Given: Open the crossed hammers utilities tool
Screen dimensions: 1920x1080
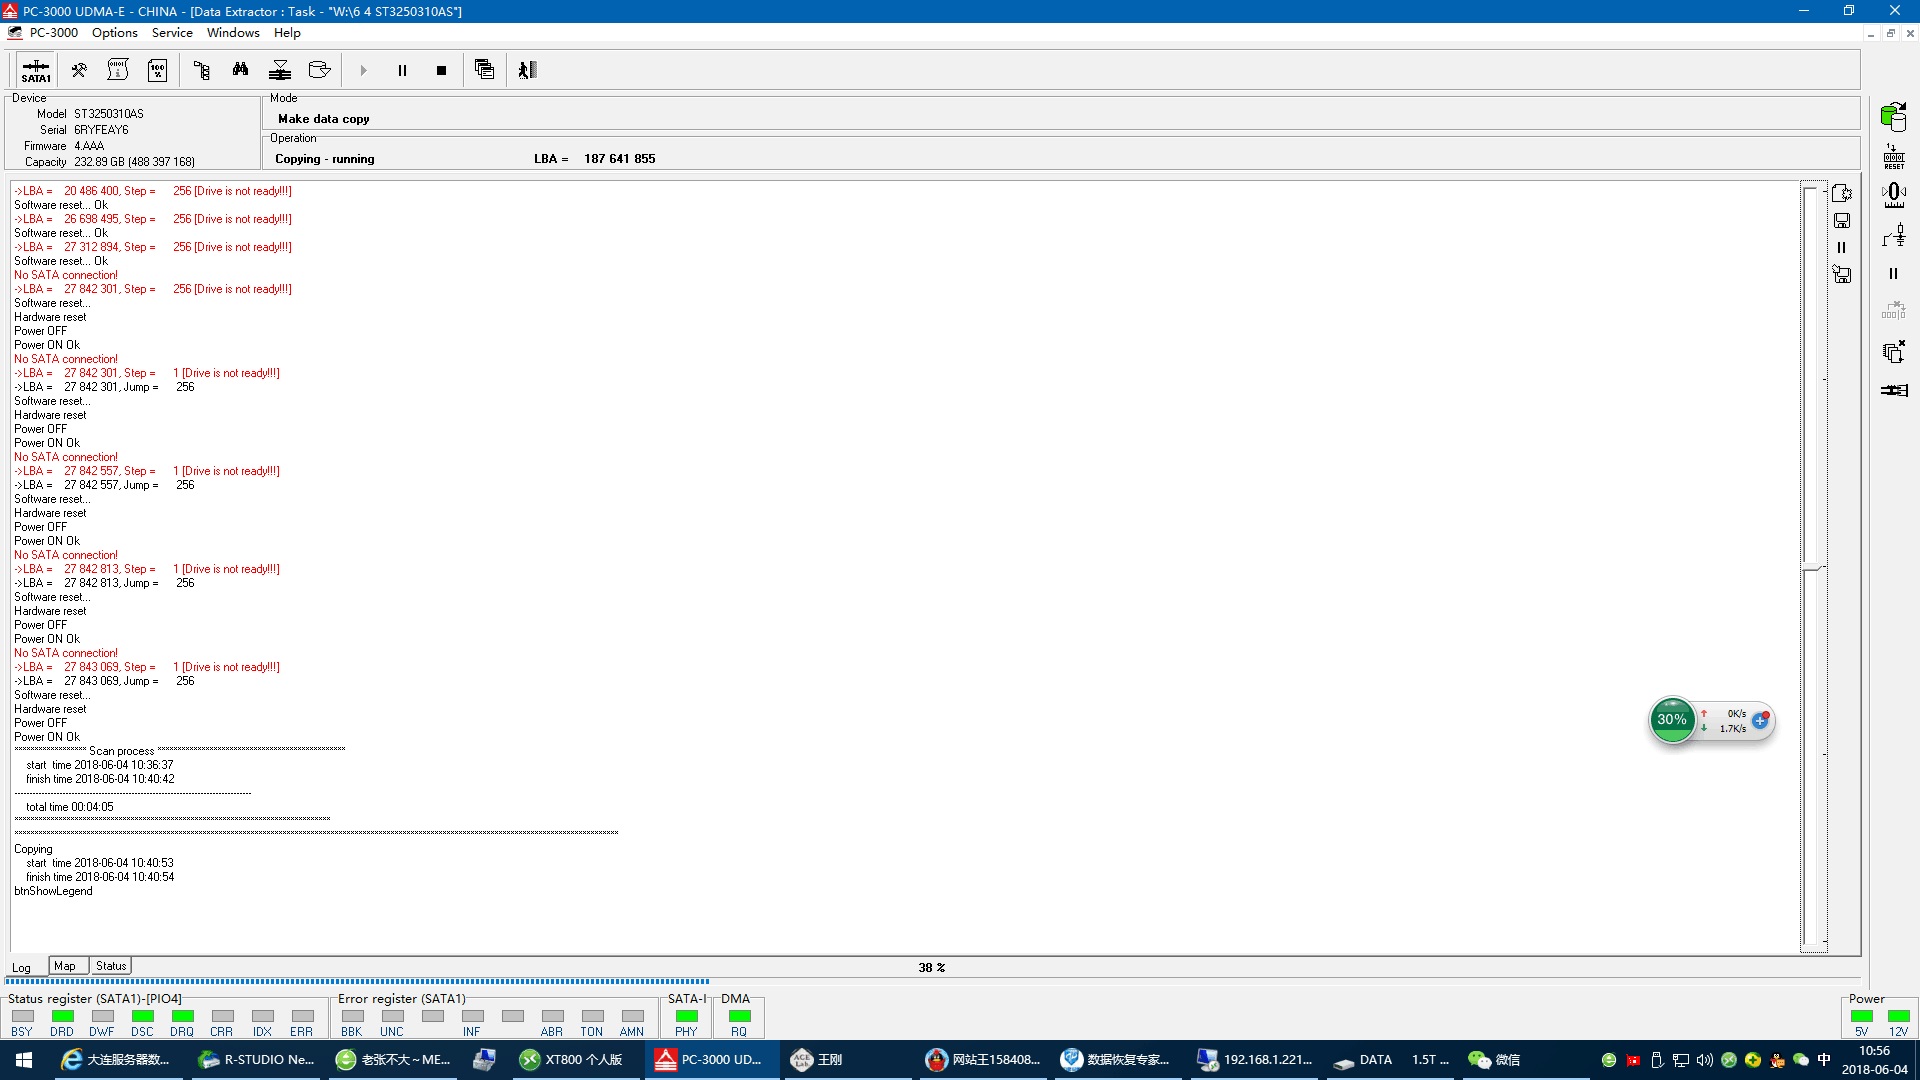Looking at the screenshot, I should [79, 70].
